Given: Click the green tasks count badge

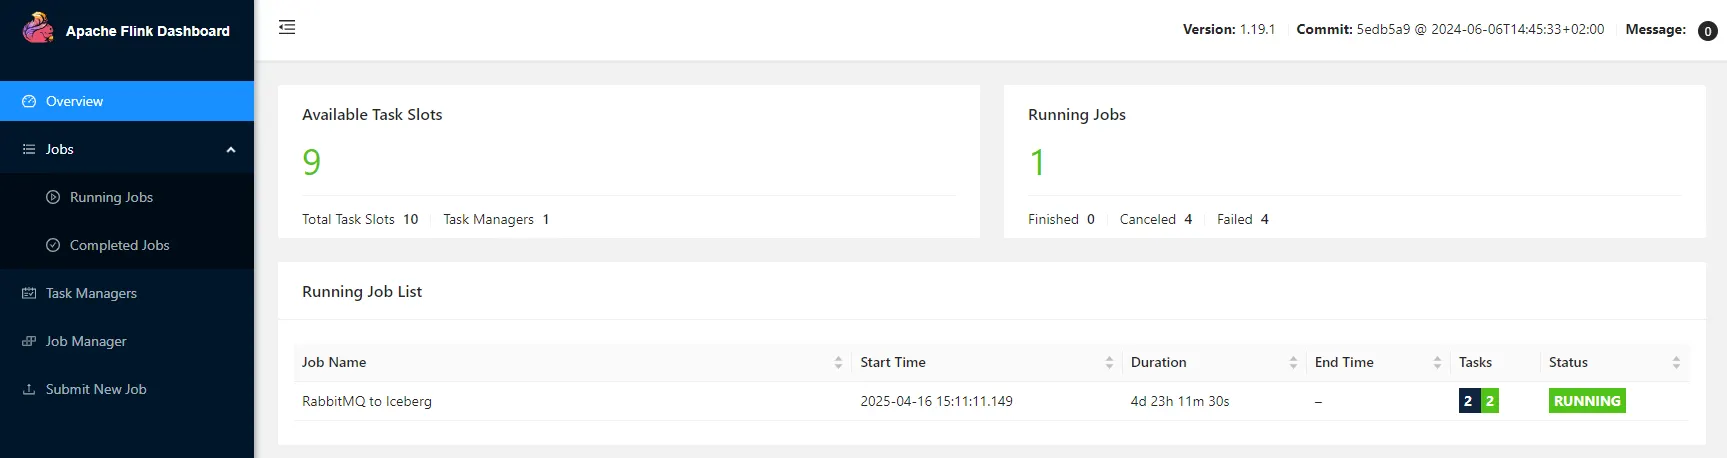Looking at the screenshot, I should pyautogui.click(x=1489, y=401).
